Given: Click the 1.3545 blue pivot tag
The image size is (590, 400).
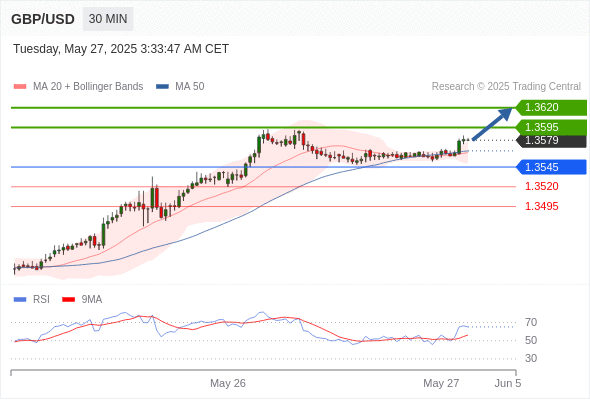Looking at the screenshot, I should pos(551,167).
